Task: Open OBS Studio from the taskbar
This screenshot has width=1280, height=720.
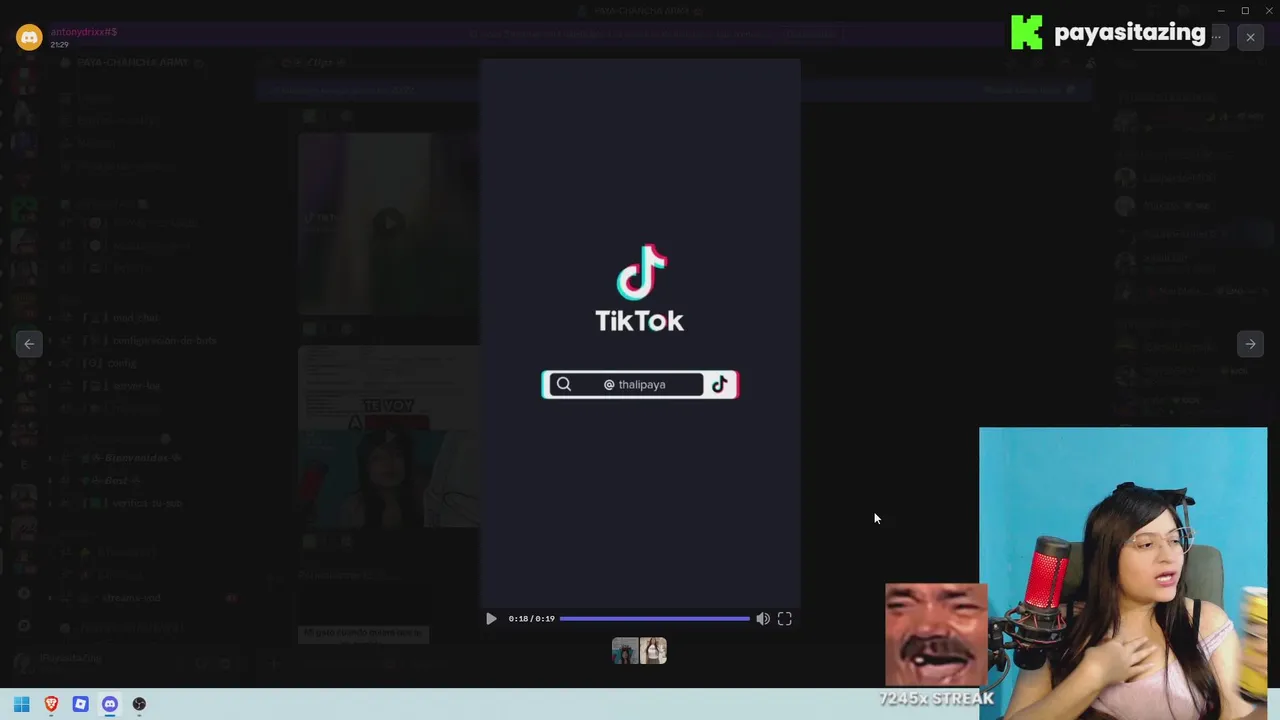Action: [x=139, y=704]
